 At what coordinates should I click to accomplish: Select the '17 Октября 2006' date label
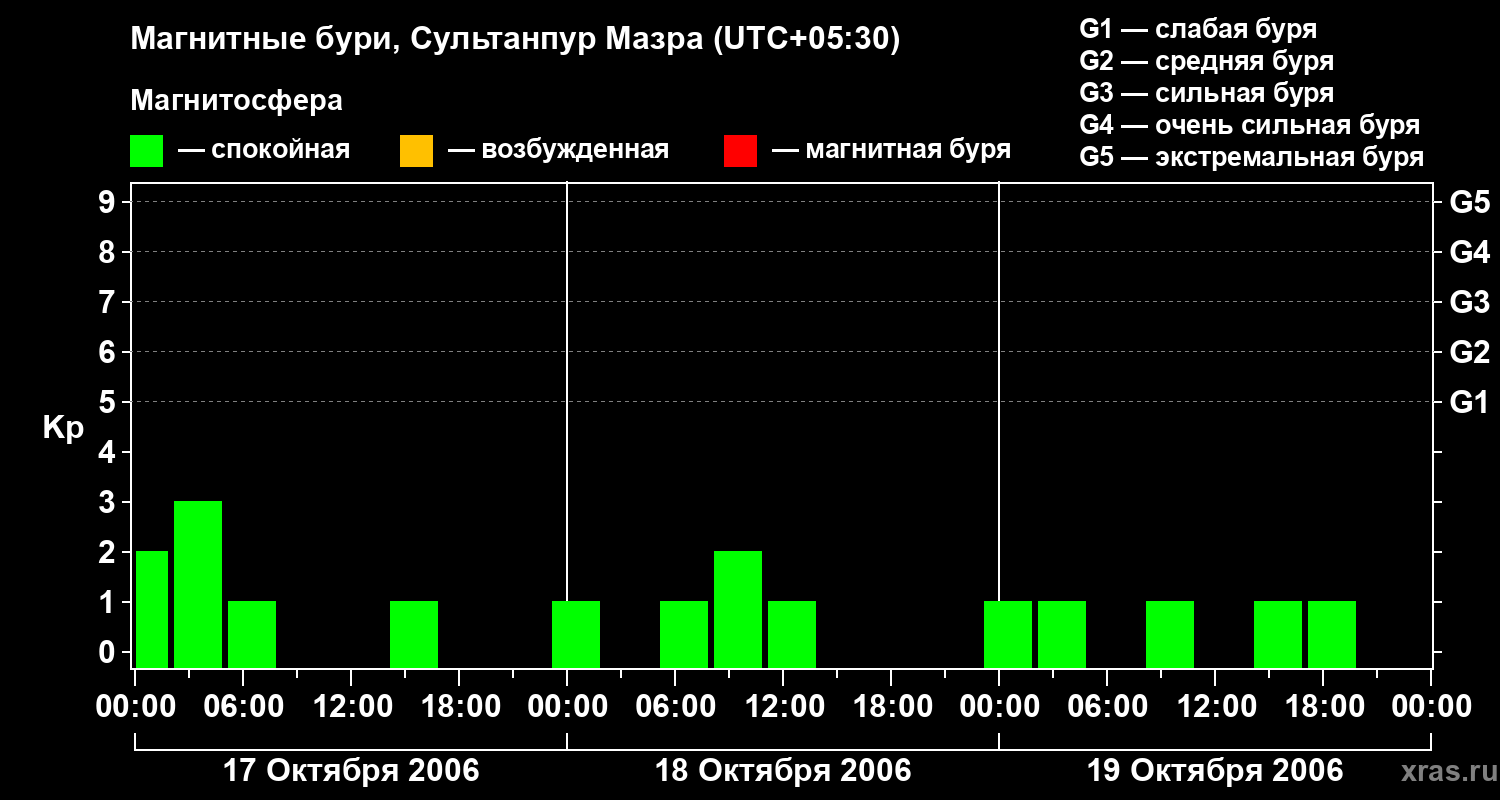[350, 771]
